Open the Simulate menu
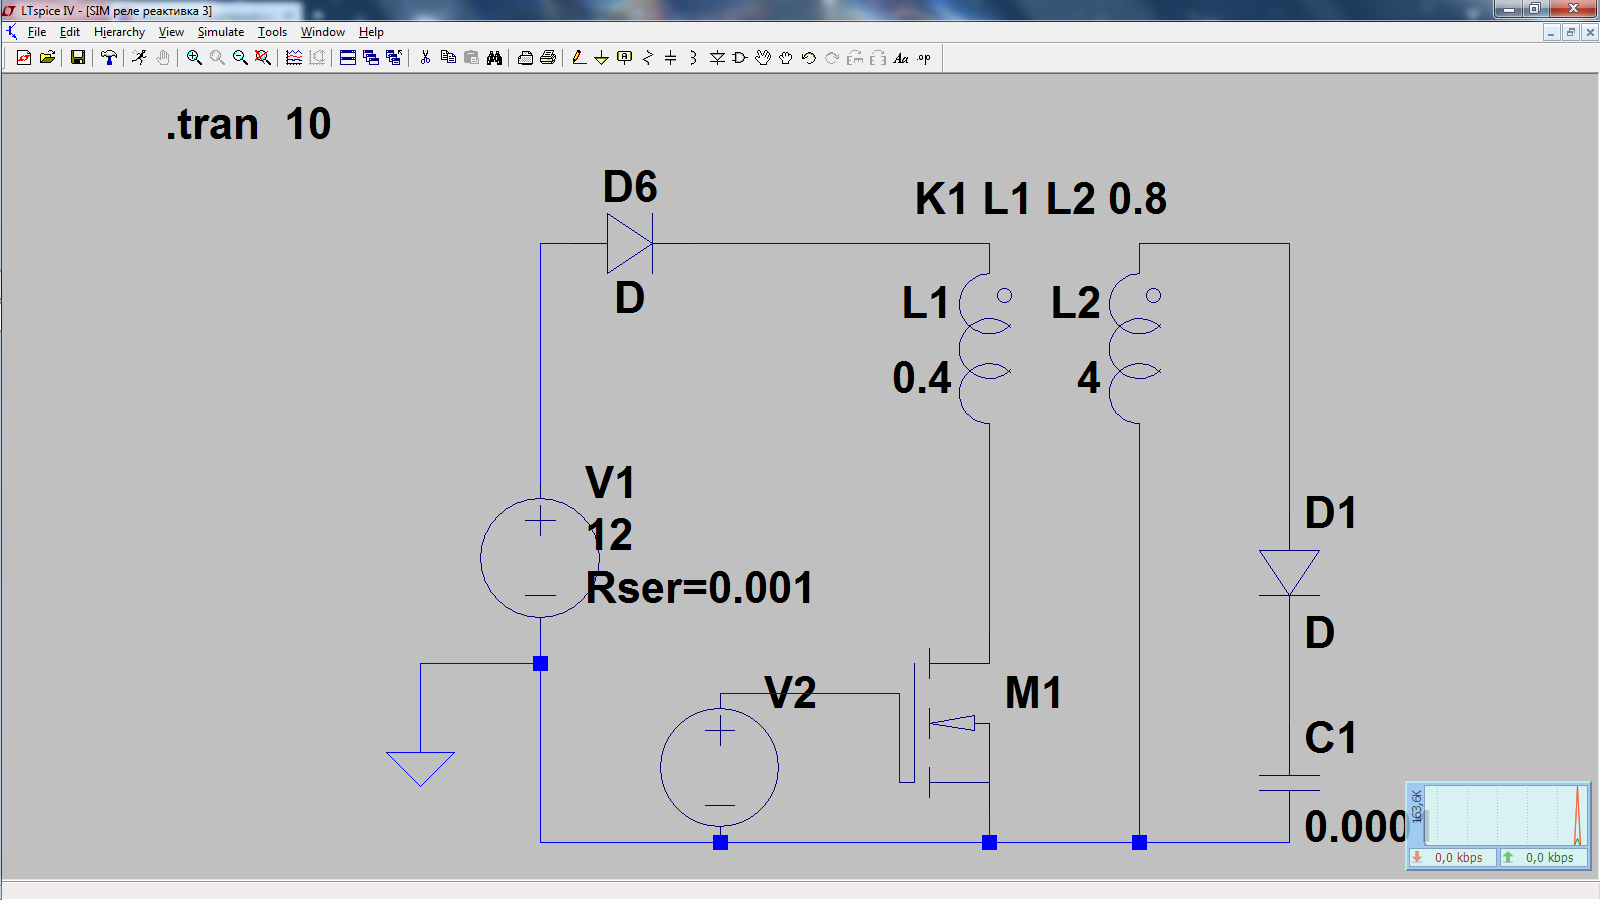1600x900 pixels. pos(220,32)
